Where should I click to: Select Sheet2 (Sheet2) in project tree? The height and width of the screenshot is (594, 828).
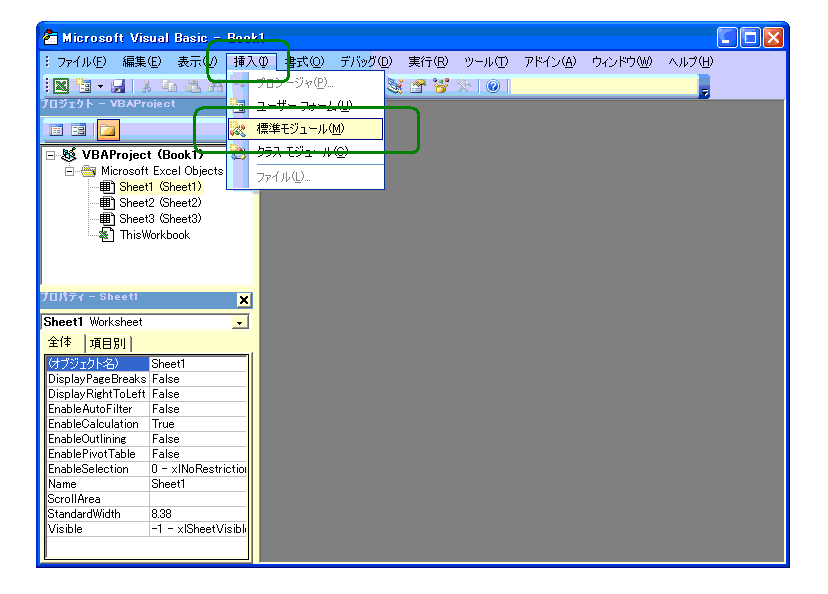(160, 203)
